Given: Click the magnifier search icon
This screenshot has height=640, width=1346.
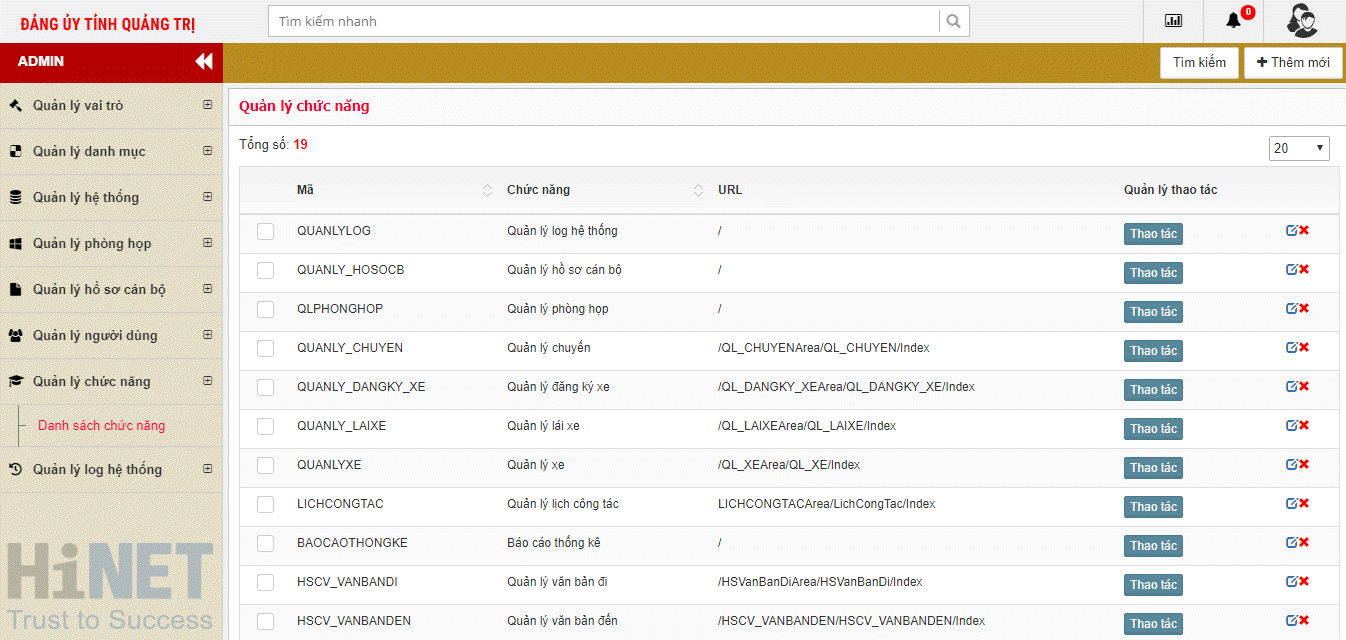Looking at the screenshot, I should 954,21.
